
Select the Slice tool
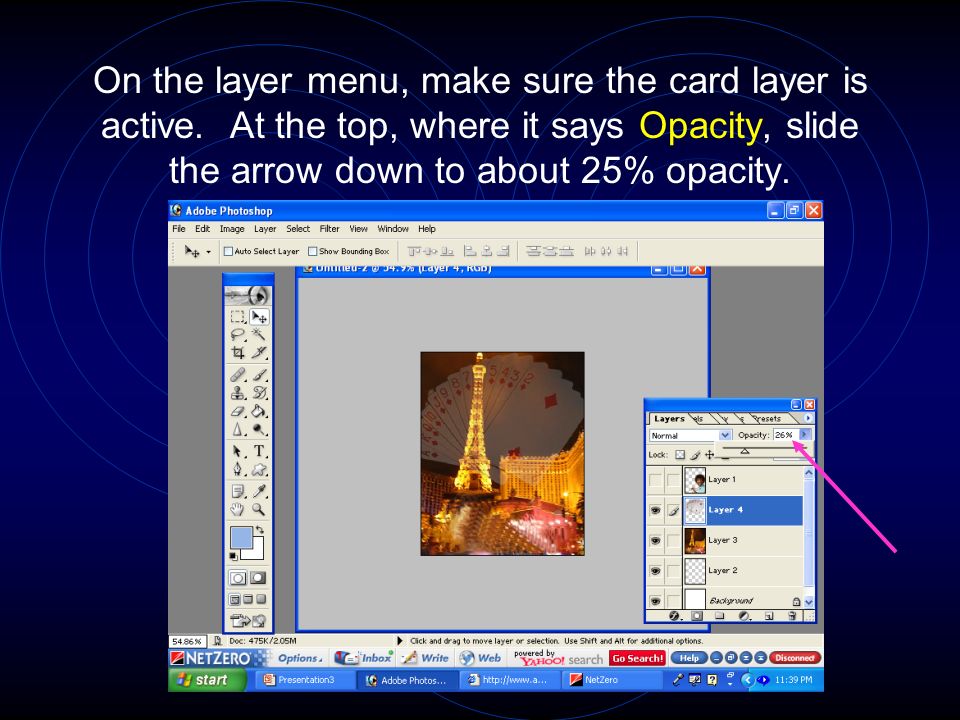pyautogui.click(x=259, y=352)
